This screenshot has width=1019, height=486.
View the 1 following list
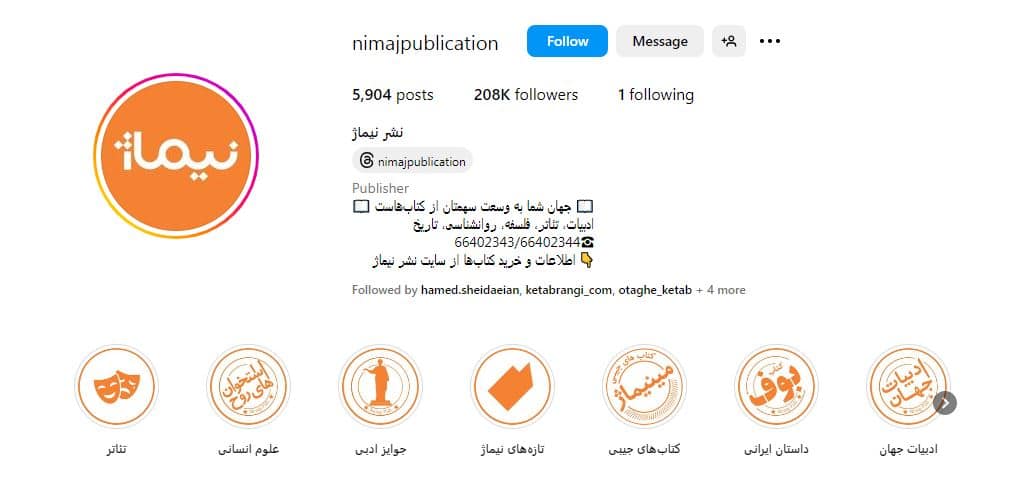point(656,95)
